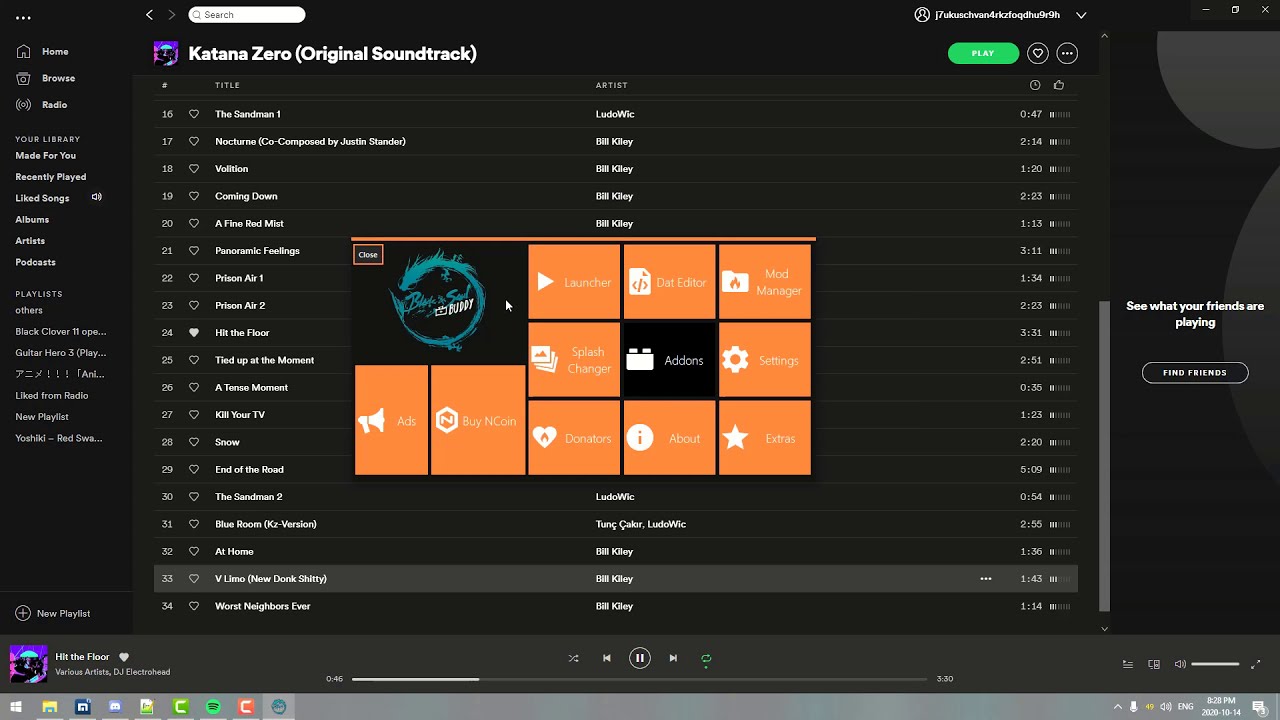Expand the account dropdown arrow
This screenshot has height=720, width=1280.
click(x=1081, y=15)
